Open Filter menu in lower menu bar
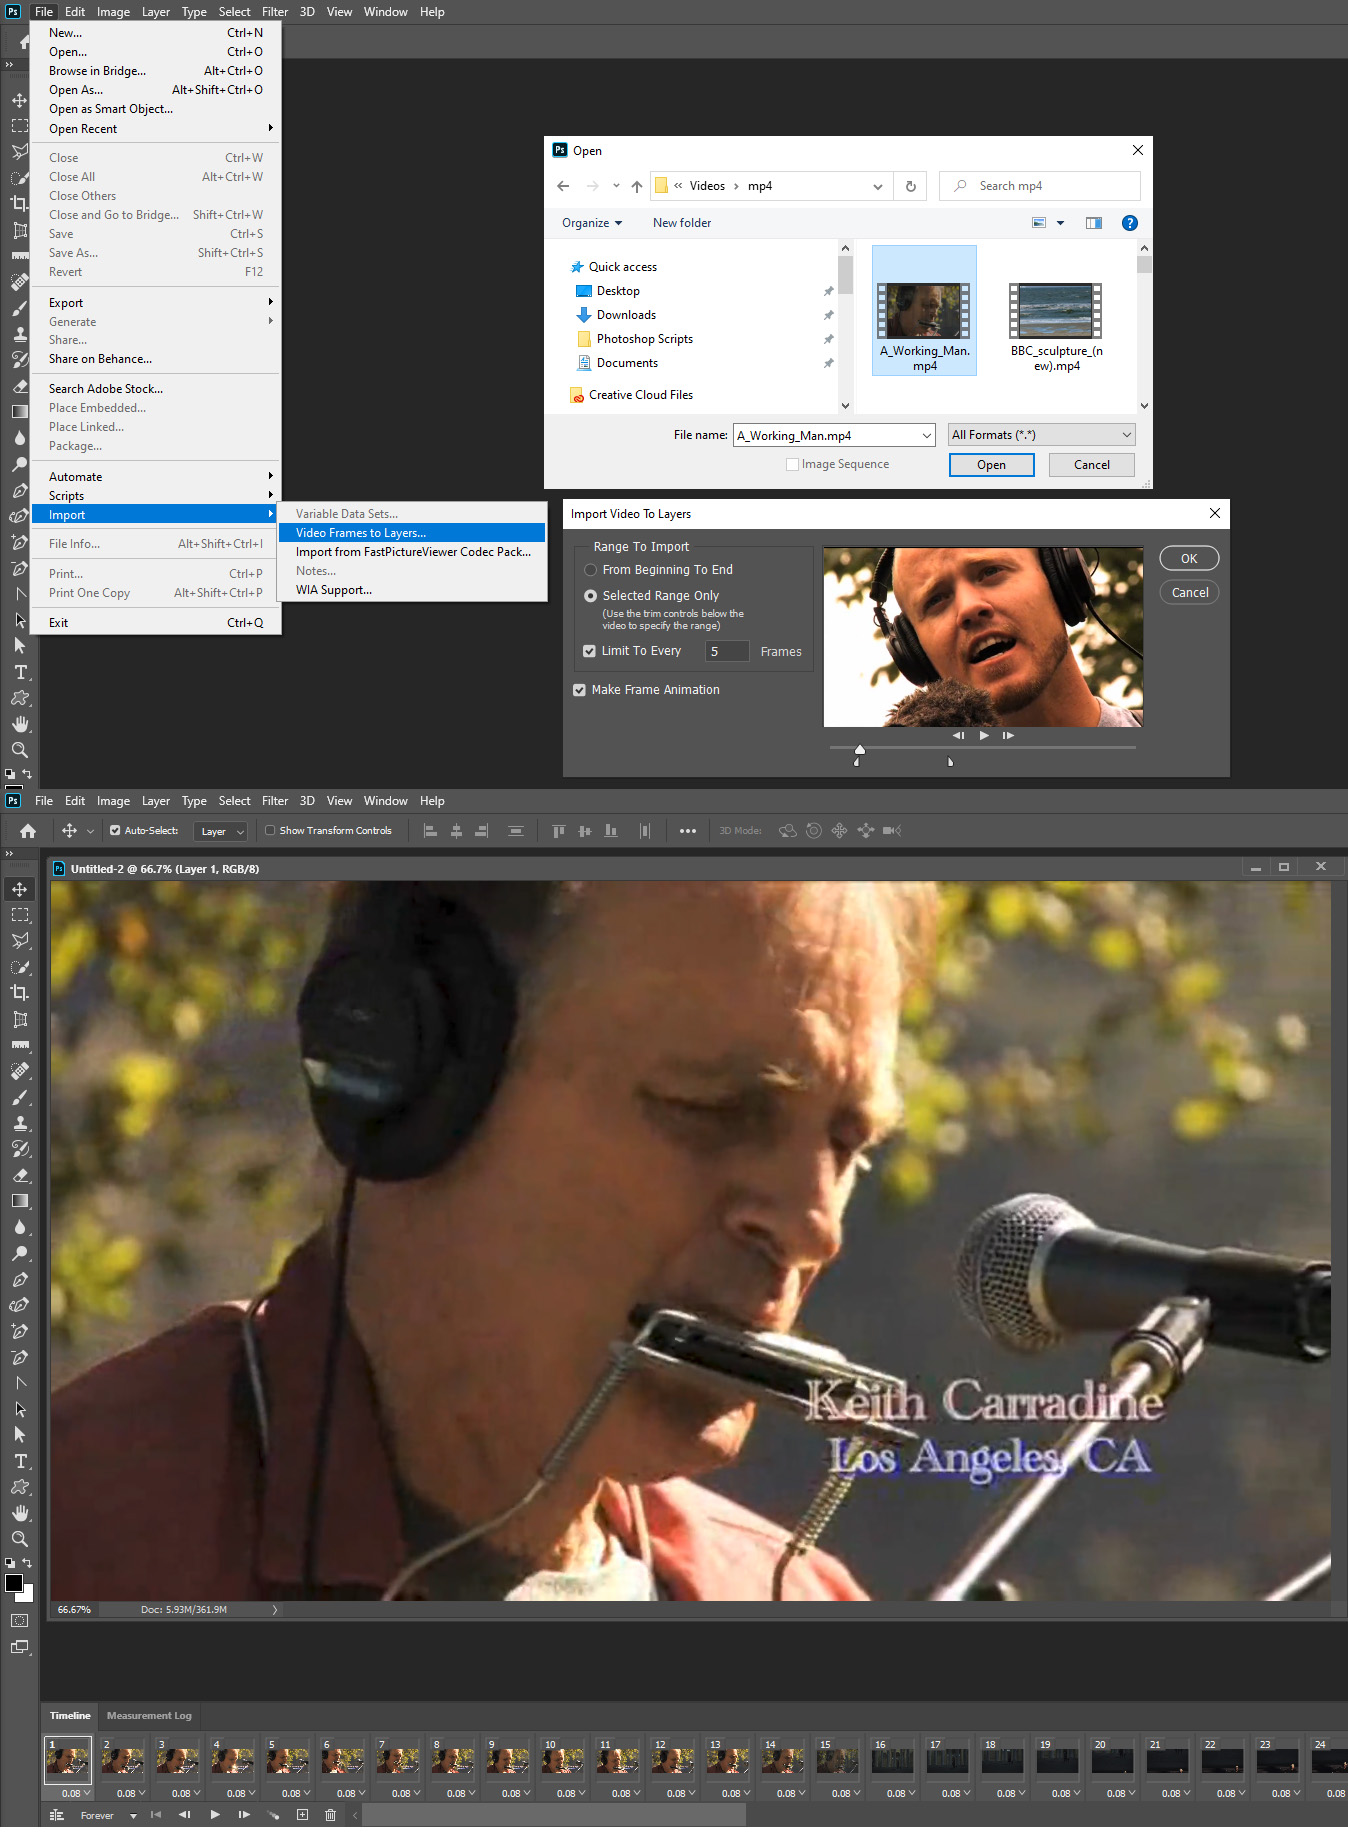This screenshot has height=1832, width=1348. tap(275, 801)
